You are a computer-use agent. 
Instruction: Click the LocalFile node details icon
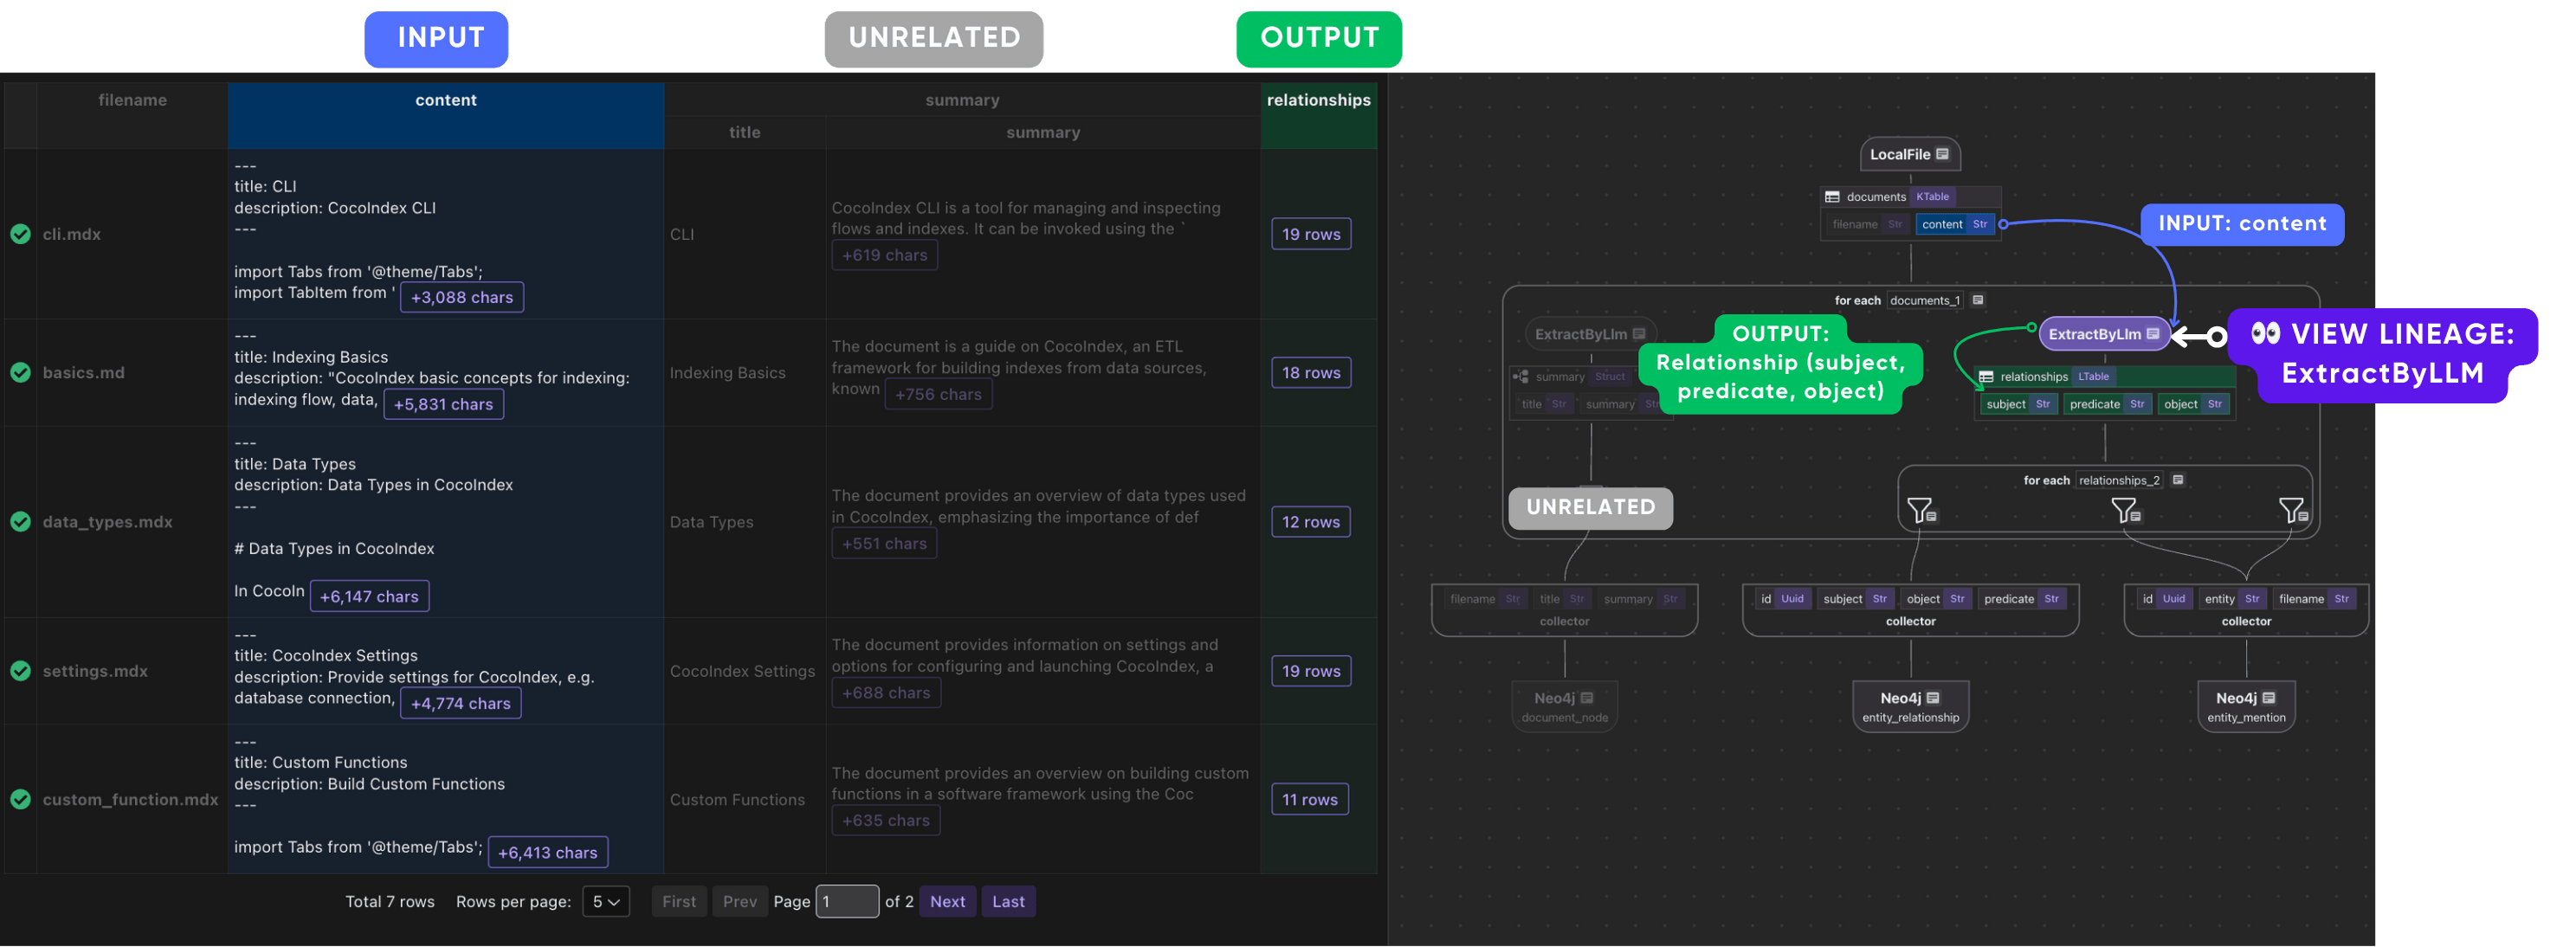pos(1942,154)
